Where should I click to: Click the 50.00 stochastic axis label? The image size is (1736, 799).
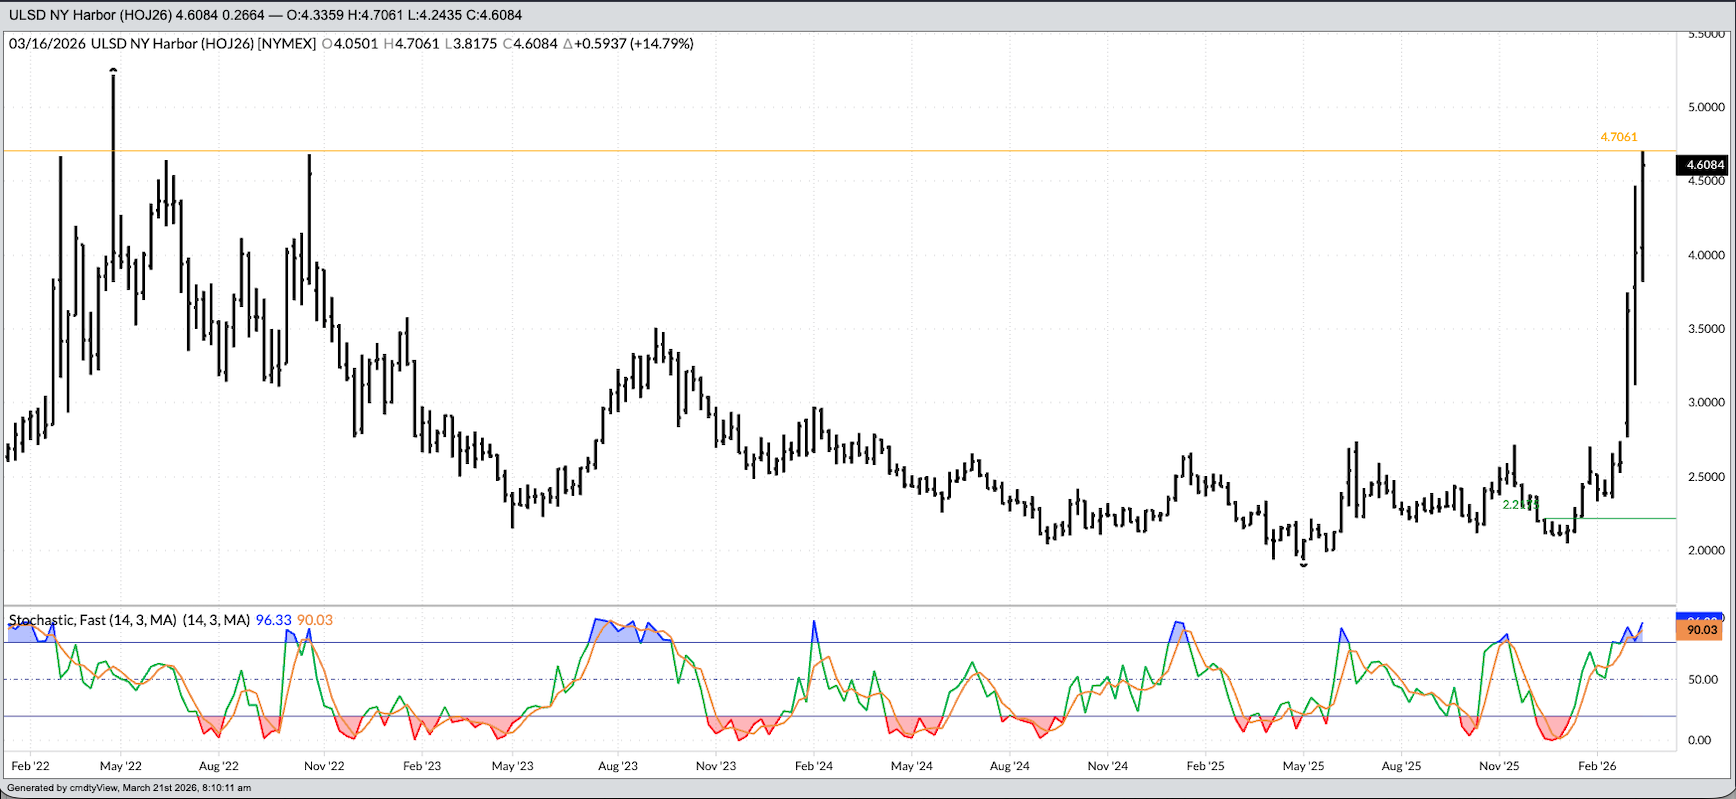[x=1702, y=680]
